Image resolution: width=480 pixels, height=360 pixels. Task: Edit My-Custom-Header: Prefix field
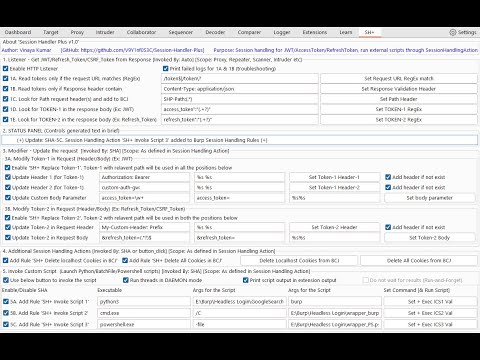pos(145,227)
